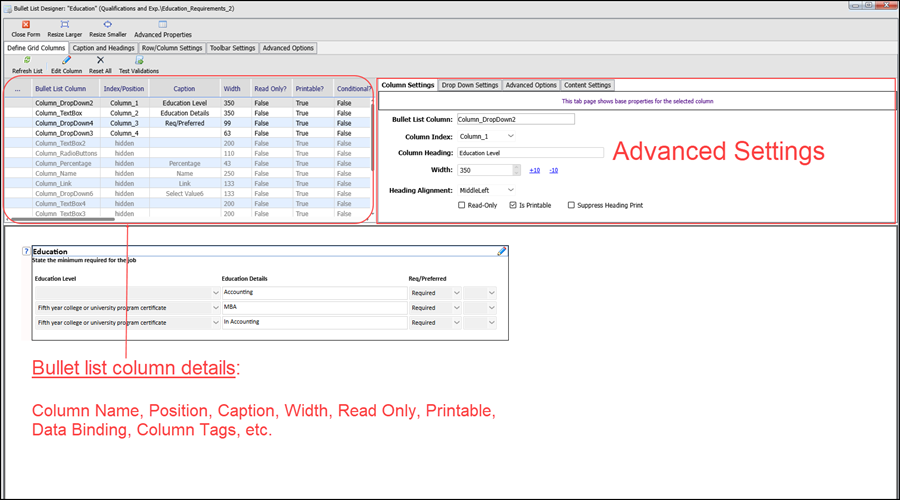Click the Education Details field containing MBA
Screen dimensions: 900x500
tap(315, 308)
